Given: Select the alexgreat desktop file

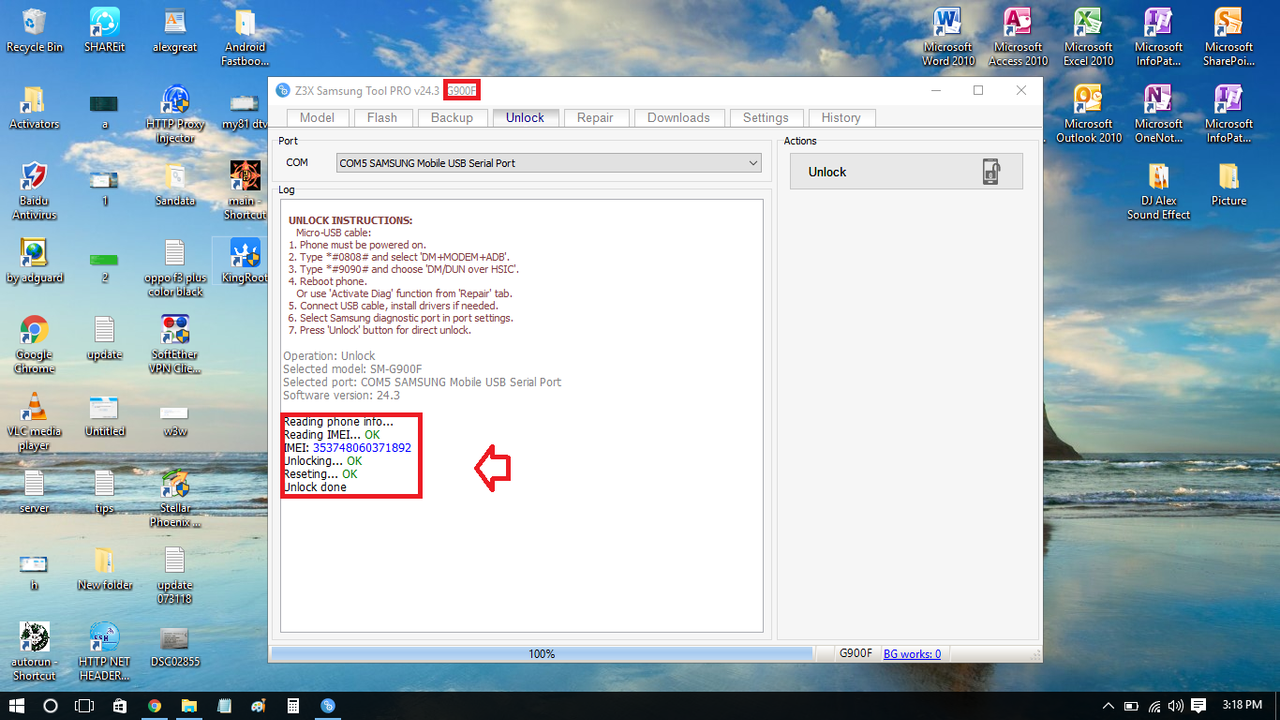Looking at the screenshot, I should (x=175, y=30).
